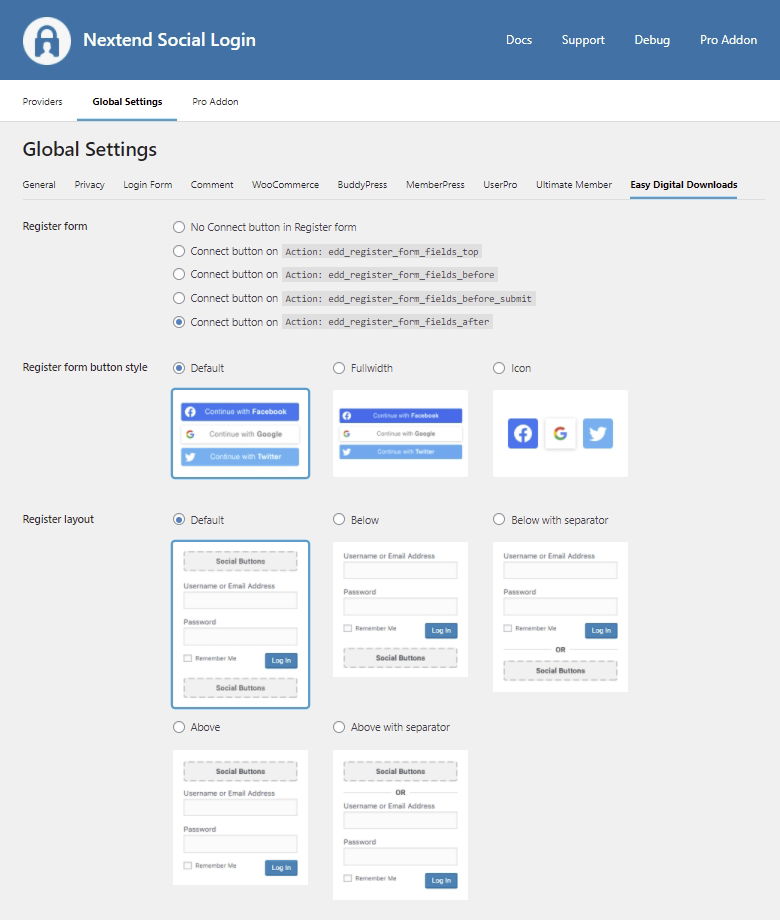Screen dimensions: 780x920
Task: Select the Fullwidth button style radio
Action: click(x=339, y=368)
